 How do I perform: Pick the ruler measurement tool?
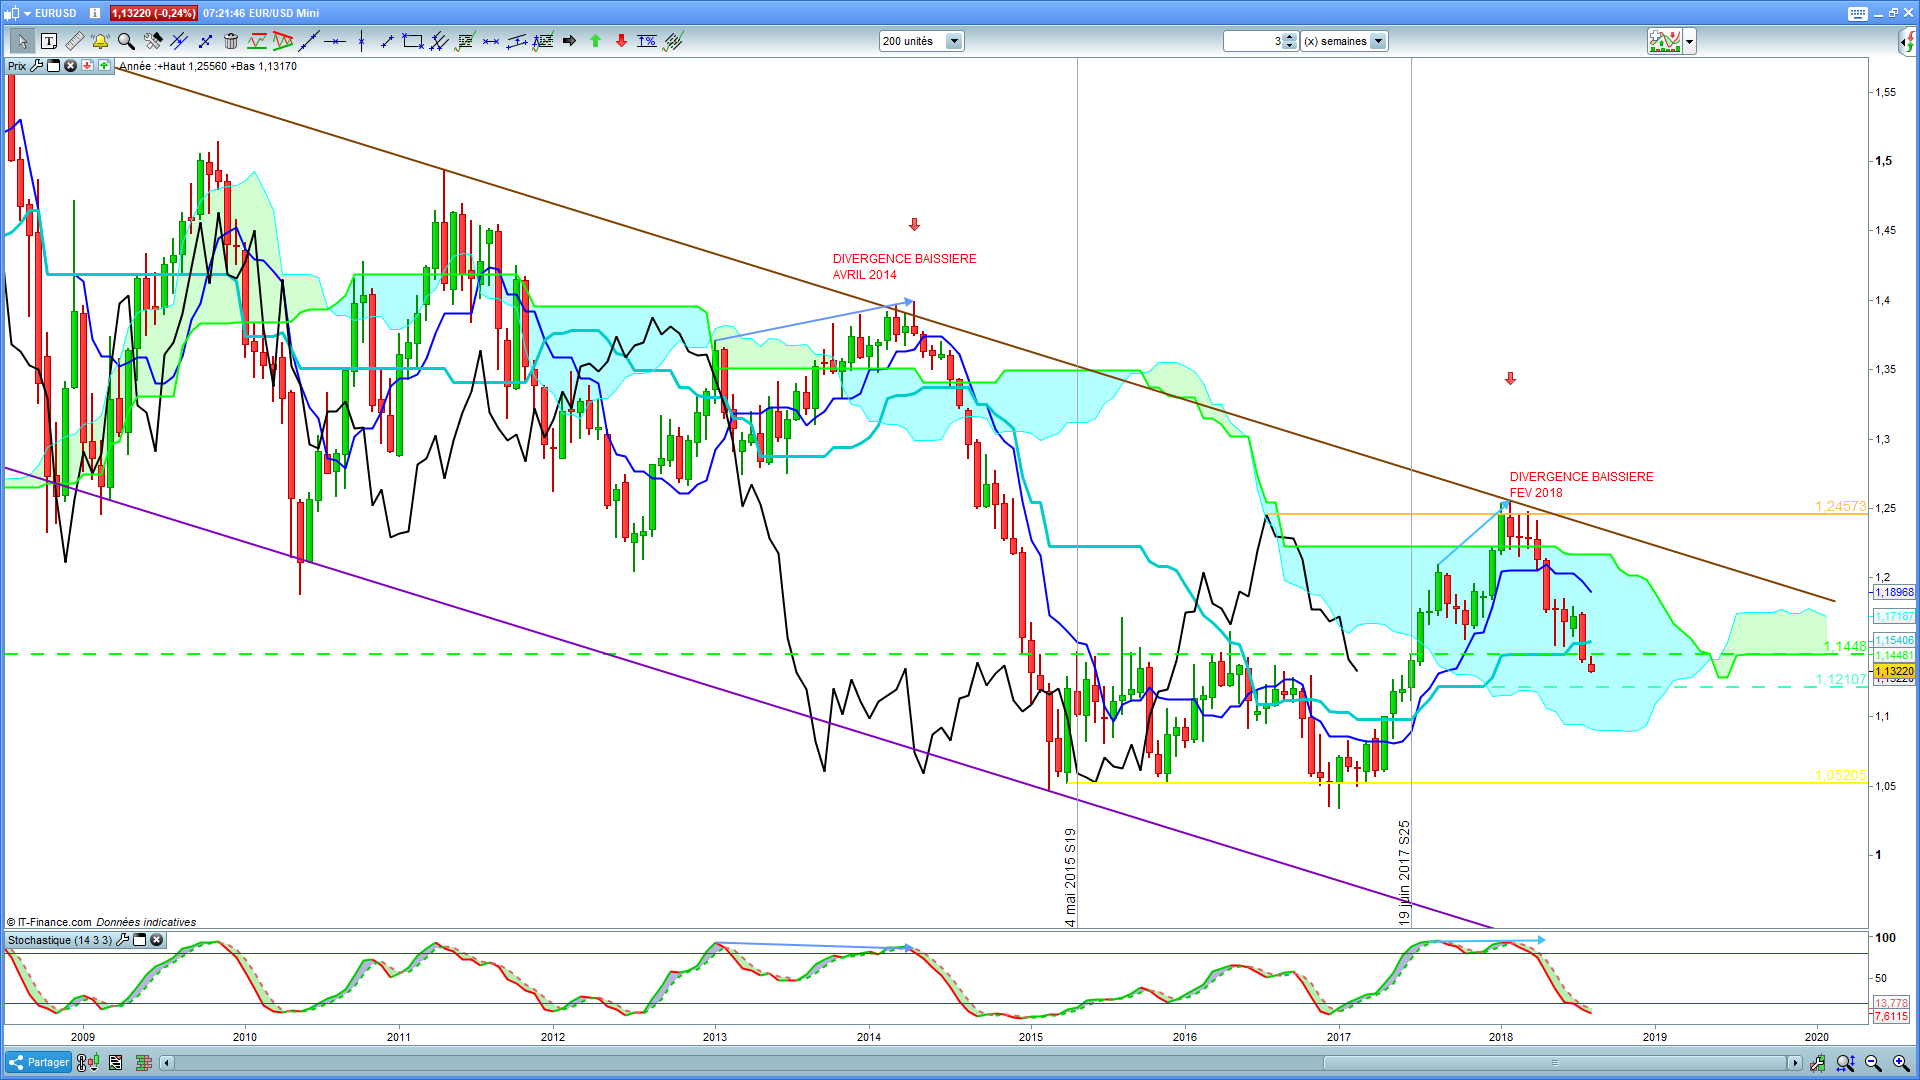pos(74,41)
